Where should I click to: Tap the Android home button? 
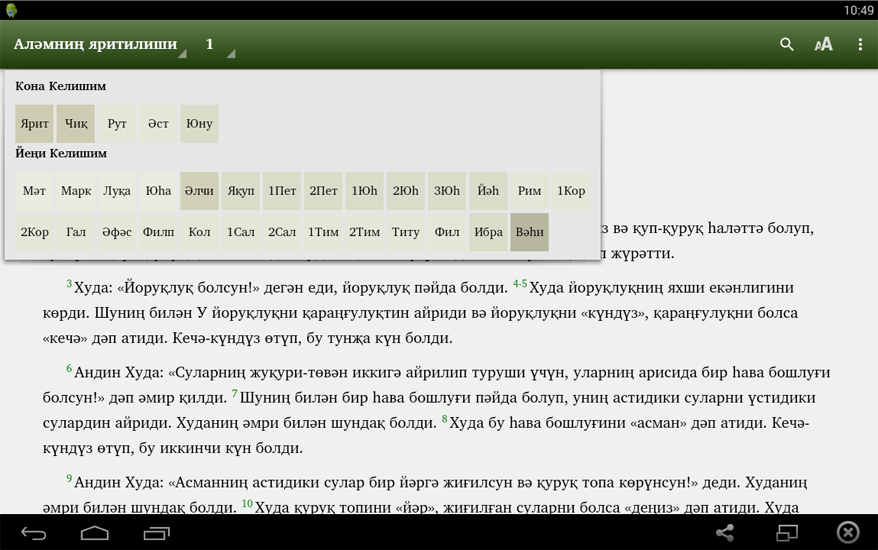[95, 533]
